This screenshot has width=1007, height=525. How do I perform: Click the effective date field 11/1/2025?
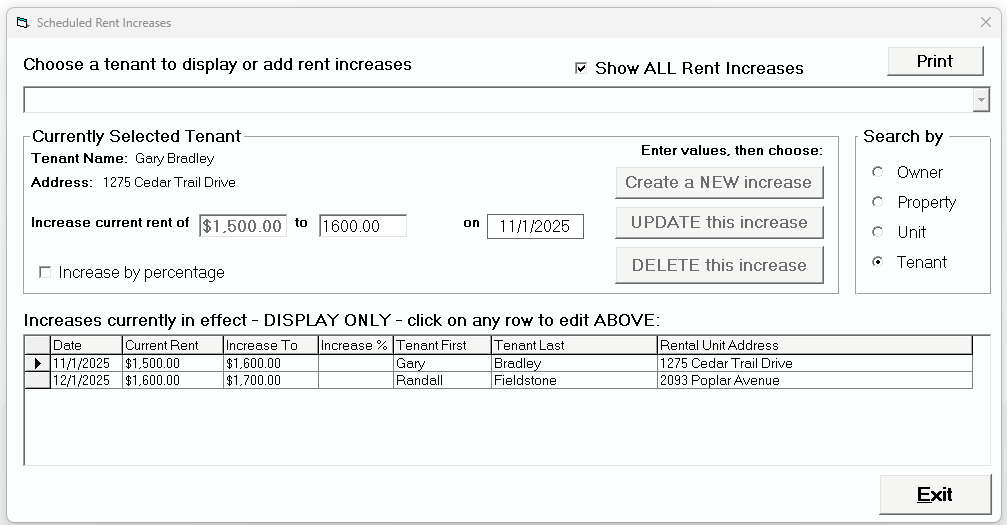click(535, 226)
